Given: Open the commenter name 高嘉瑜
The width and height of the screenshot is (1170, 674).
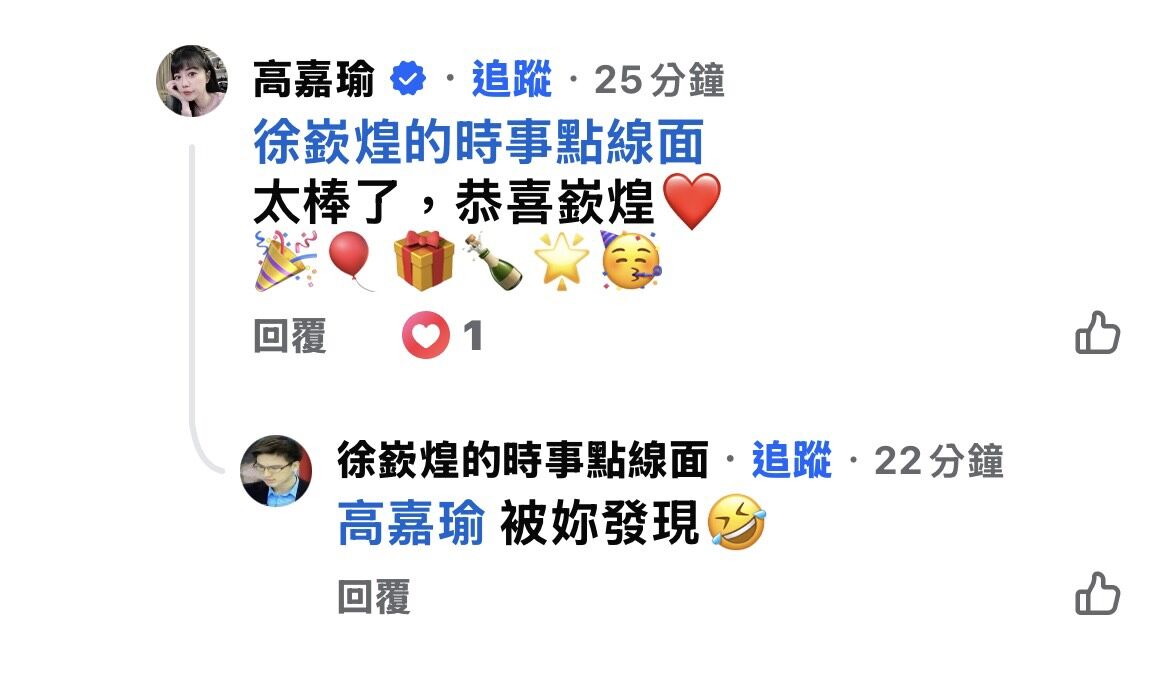Looking at the screenshot, I should [x=314, y=79].
